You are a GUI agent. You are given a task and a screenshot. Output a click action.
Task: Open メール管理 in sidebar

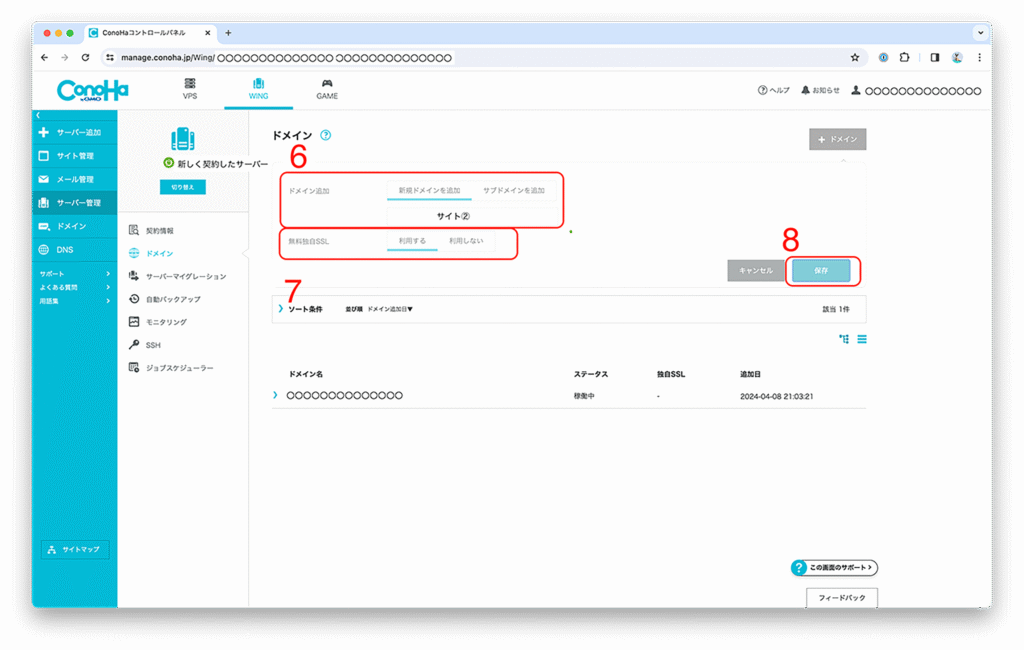pos(74,179)
